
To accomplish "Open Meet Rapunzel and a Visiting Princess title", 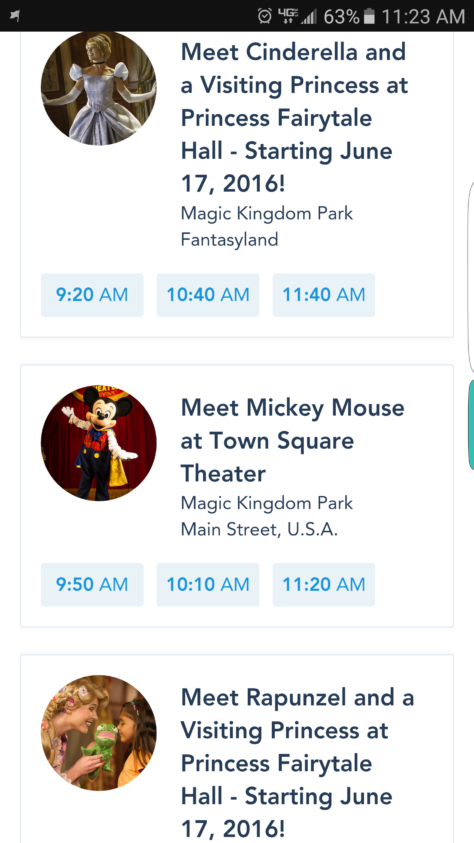I will coord(297,762).
